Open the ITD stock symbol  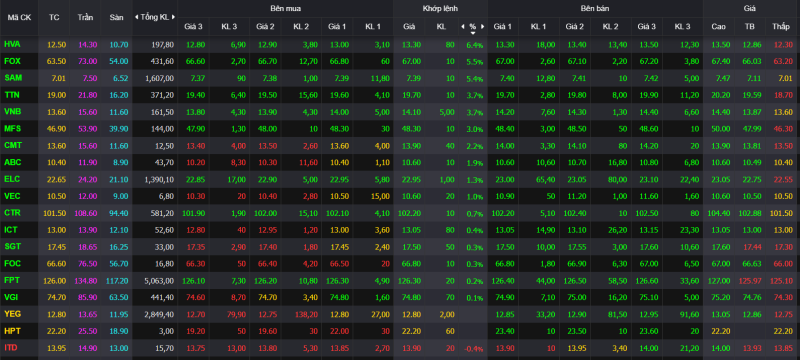coord(11,347)
